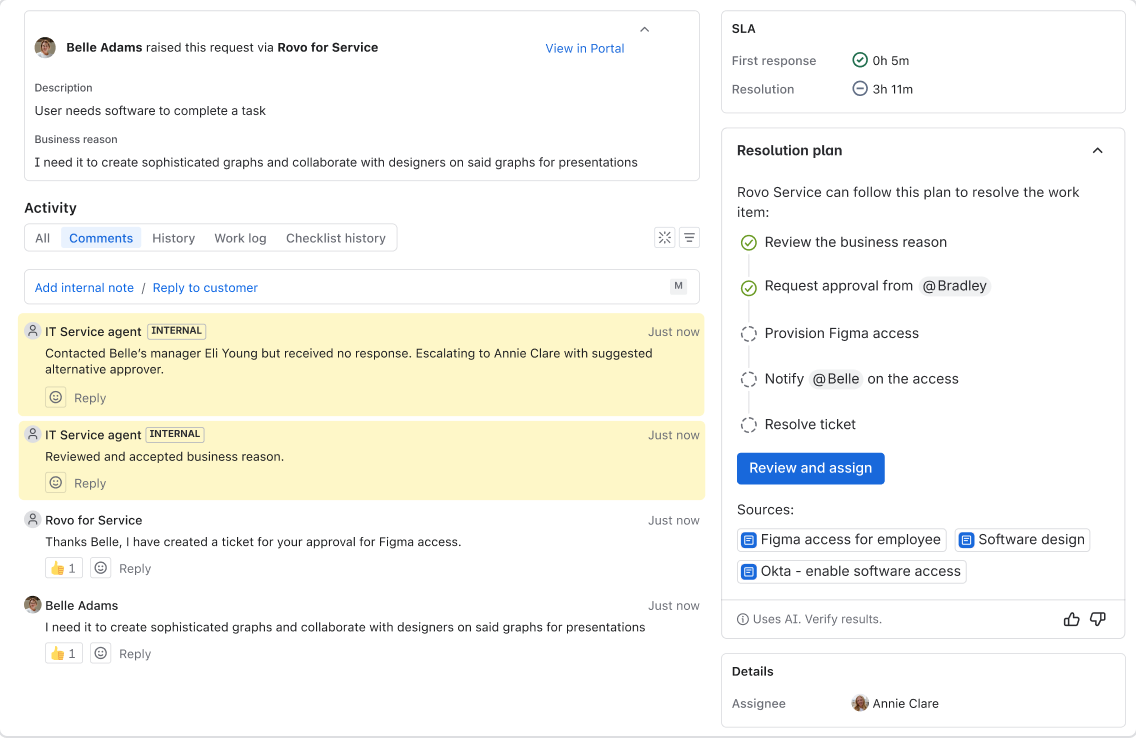Click the Annie Clare assignee avatar
Screen dimensions: 1136x738
(x=860, y=703)
